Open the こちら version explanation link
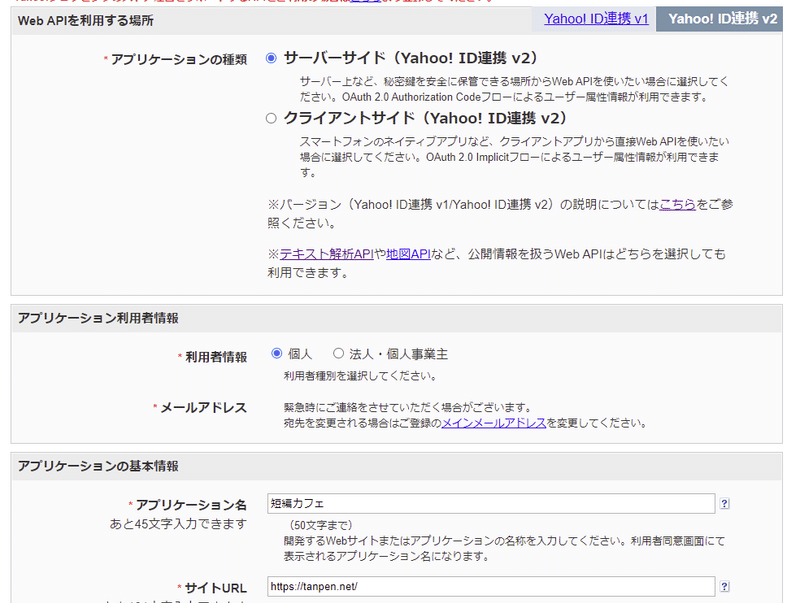This screenshot has width=800, height=603. point(678,205)
